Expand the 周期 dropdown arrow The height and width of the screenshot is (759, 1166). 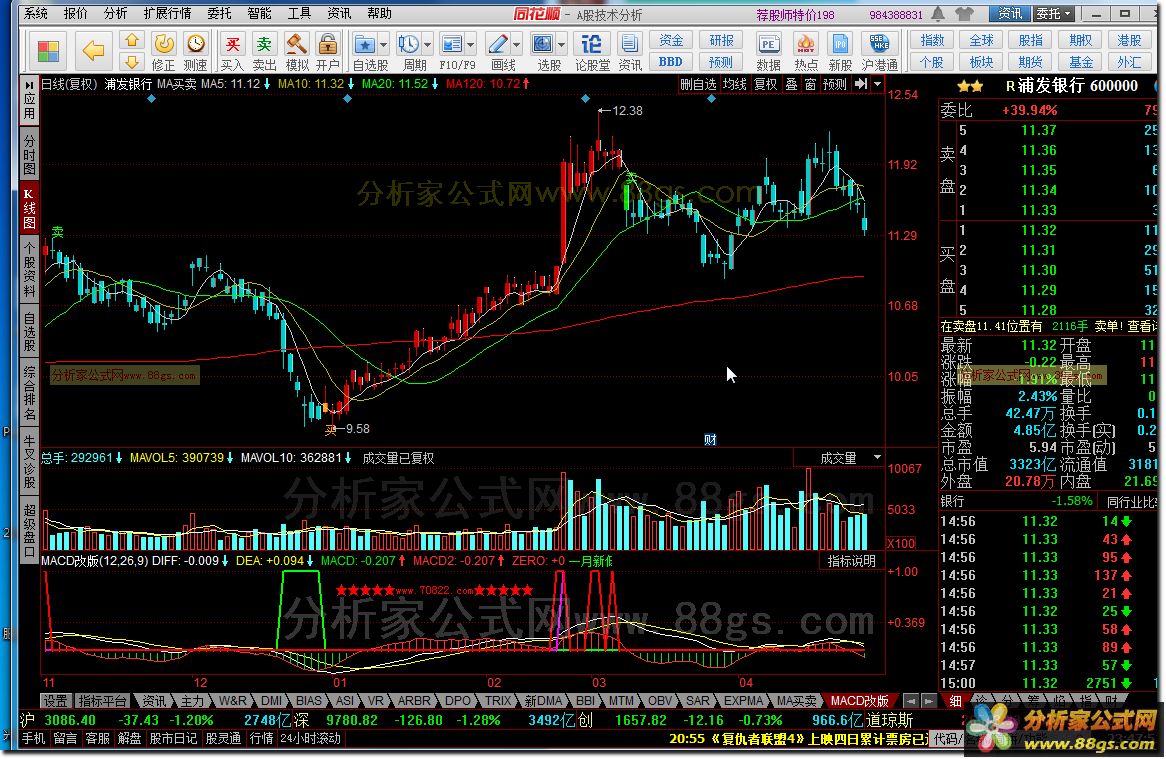tap(428, 45)
